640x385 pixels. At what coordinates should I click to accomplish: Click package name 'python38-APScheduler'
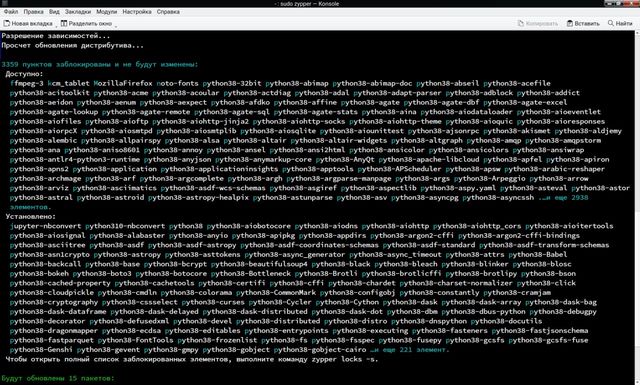click(x=399, y=169)
